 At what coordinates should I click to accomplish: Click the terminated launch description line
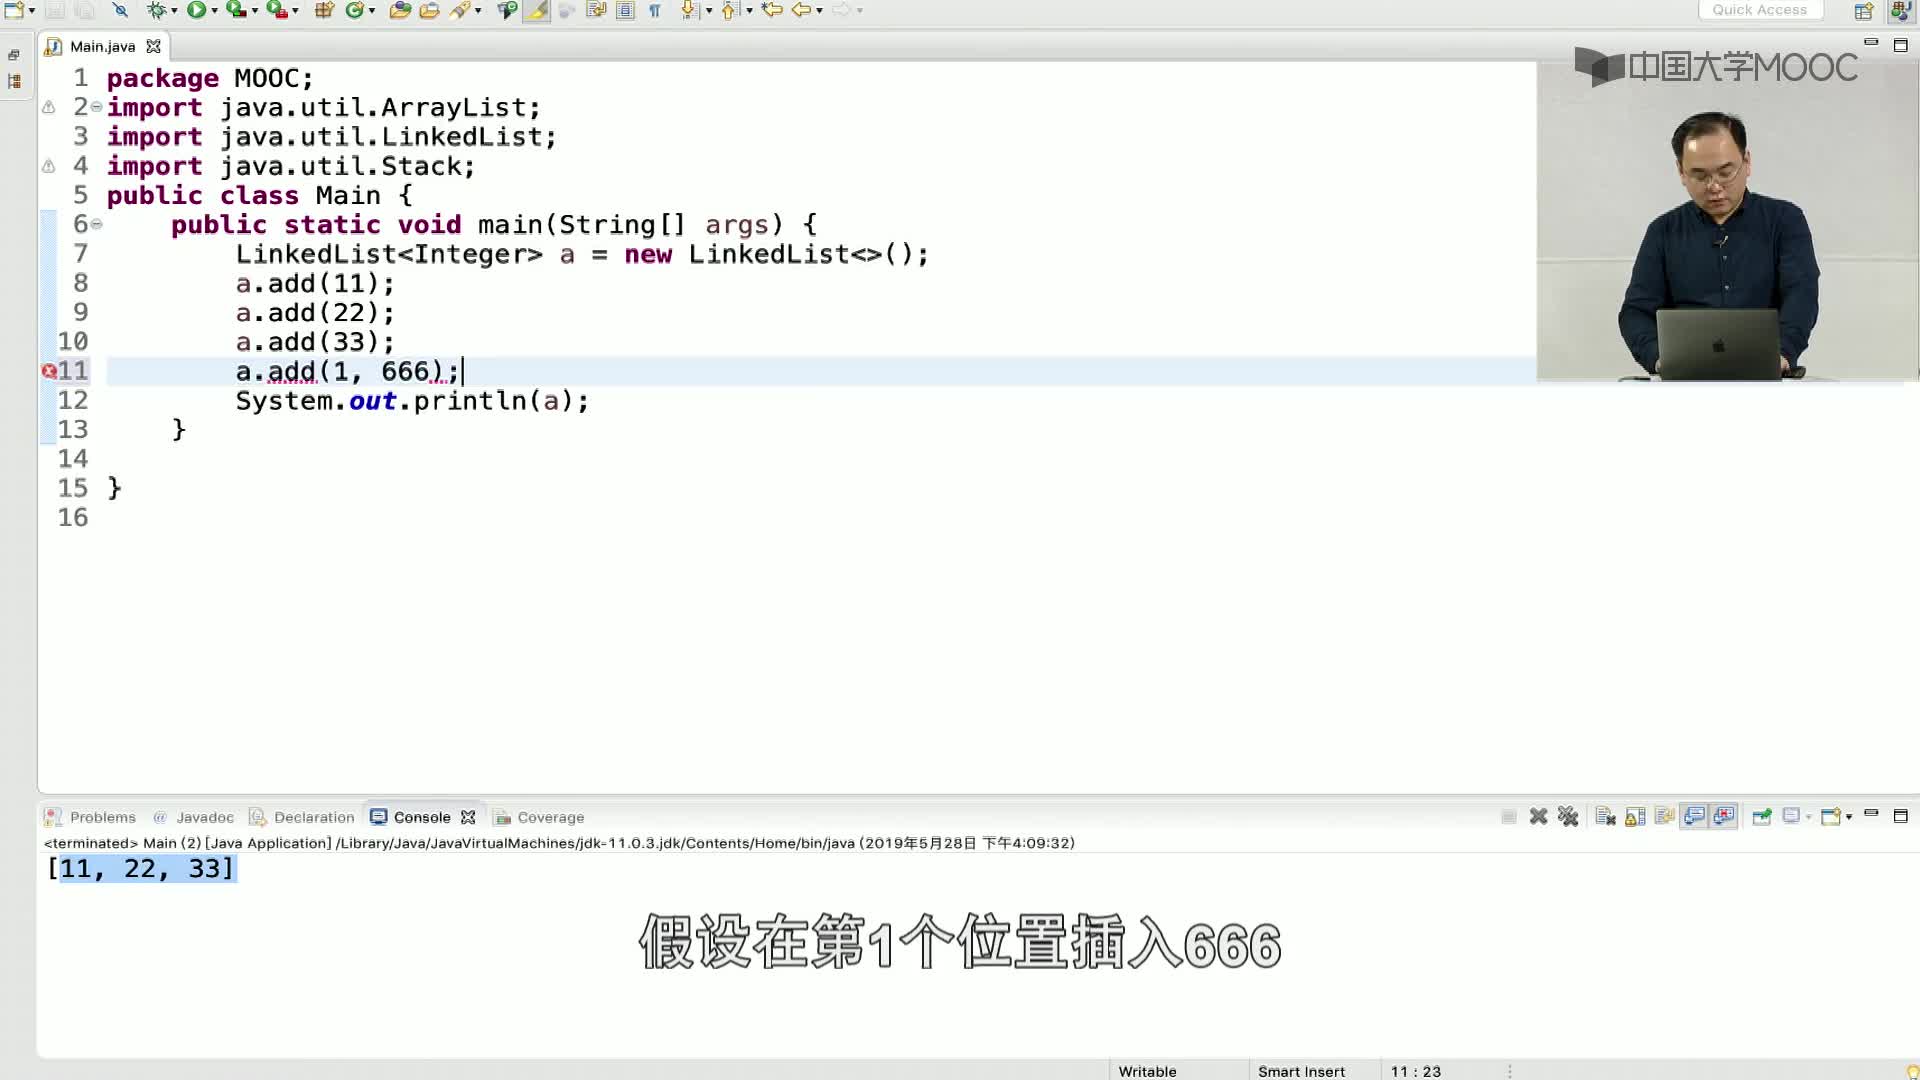point(559,843)
